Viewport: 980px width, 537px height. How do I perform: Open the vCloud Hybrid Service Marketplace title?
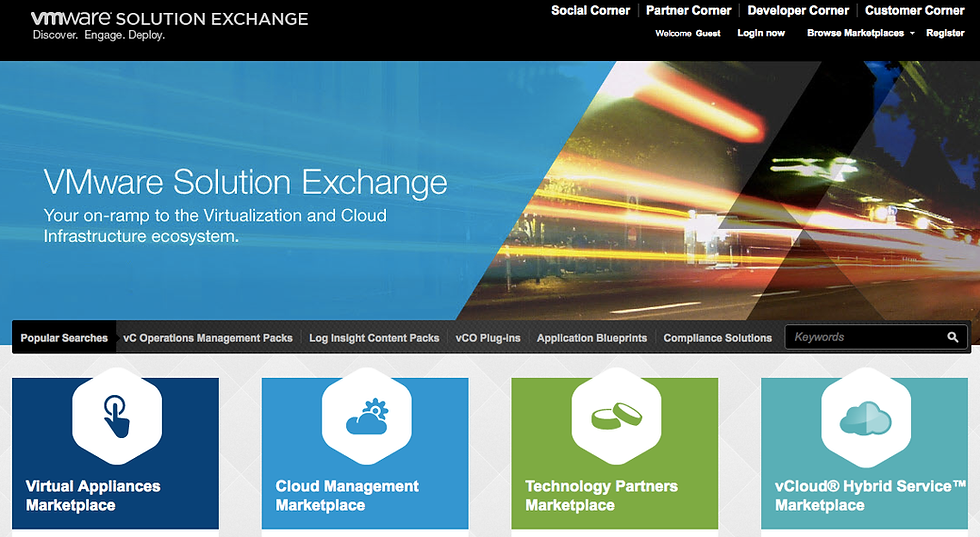pos(870,495)
